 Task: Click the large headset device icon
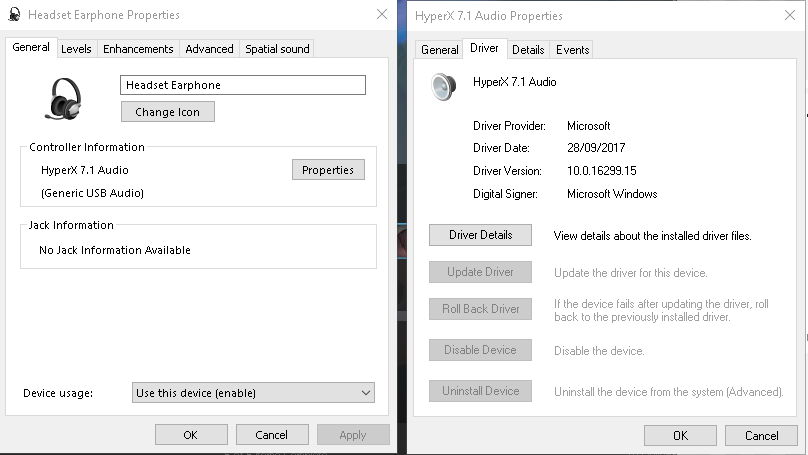[64, 98]
